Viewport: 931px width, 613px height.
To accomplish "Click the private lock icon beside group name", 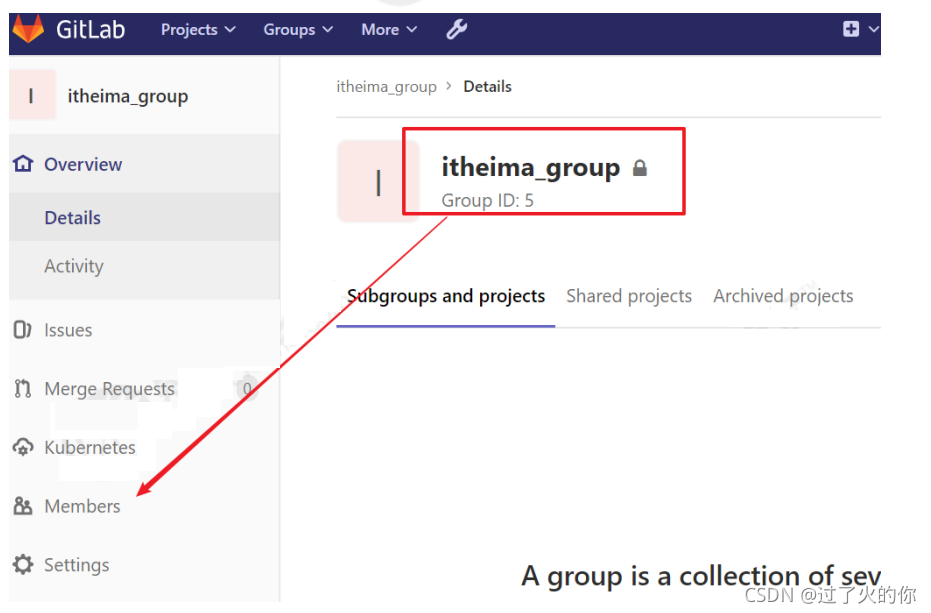I will click(x=639, y=169).
